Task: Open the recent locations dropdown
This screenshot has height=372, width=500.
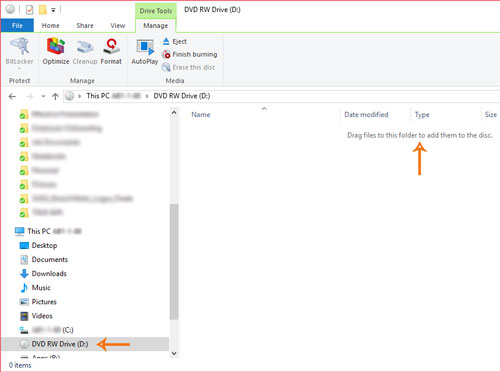Action: click(43, 96)
